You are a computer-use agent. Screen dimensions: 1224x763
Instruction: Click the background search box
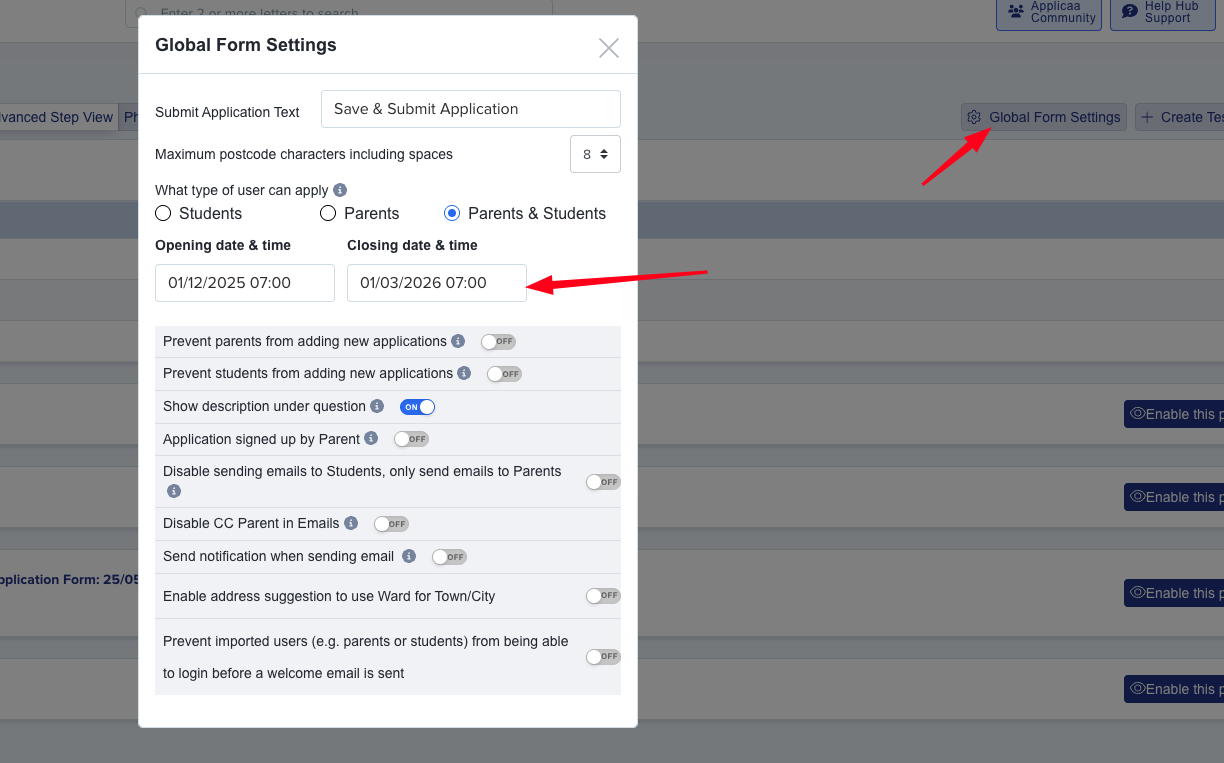click(339, 13)
